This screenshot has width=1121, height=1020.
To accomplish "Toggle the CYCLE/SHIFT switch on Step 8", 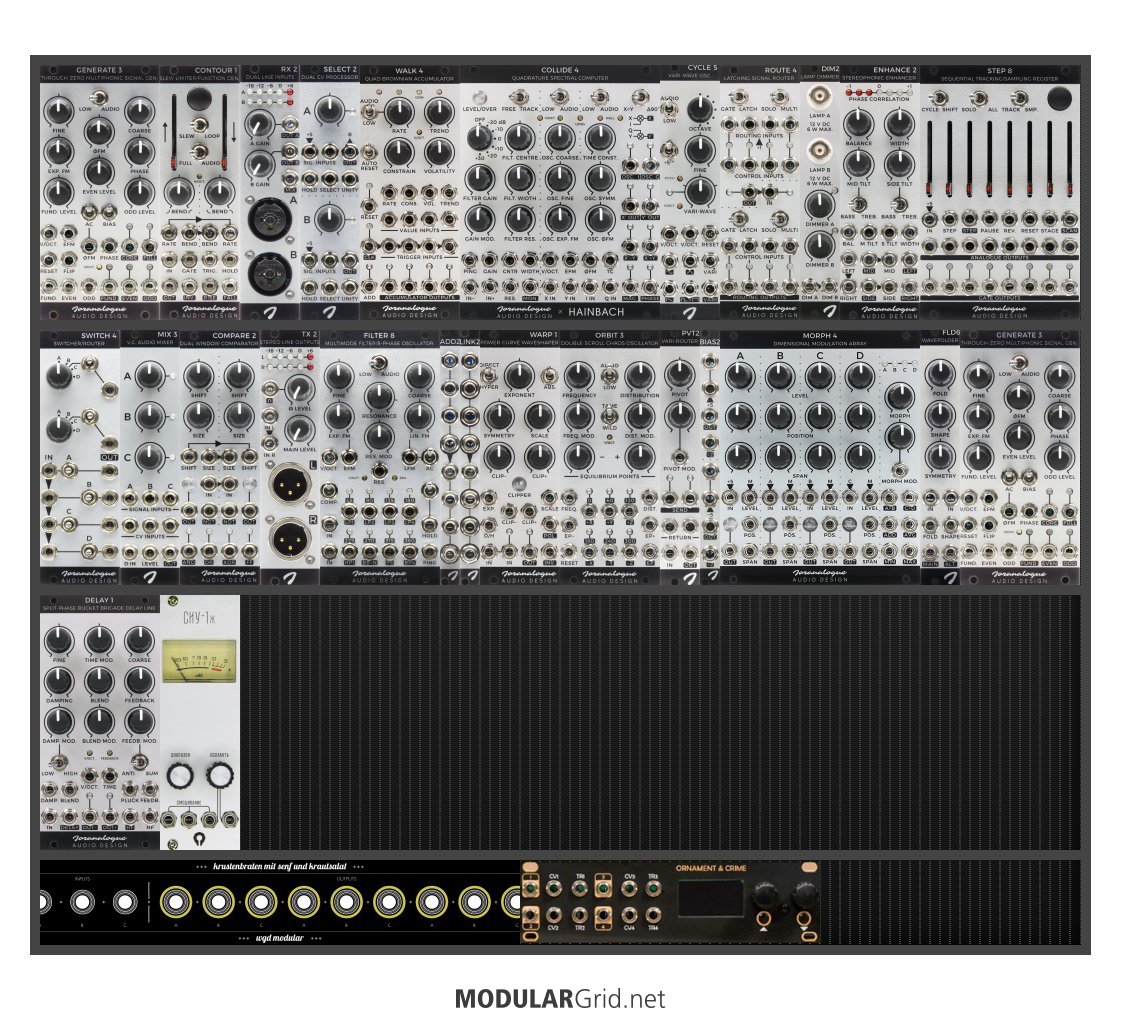I will point(940,97).
